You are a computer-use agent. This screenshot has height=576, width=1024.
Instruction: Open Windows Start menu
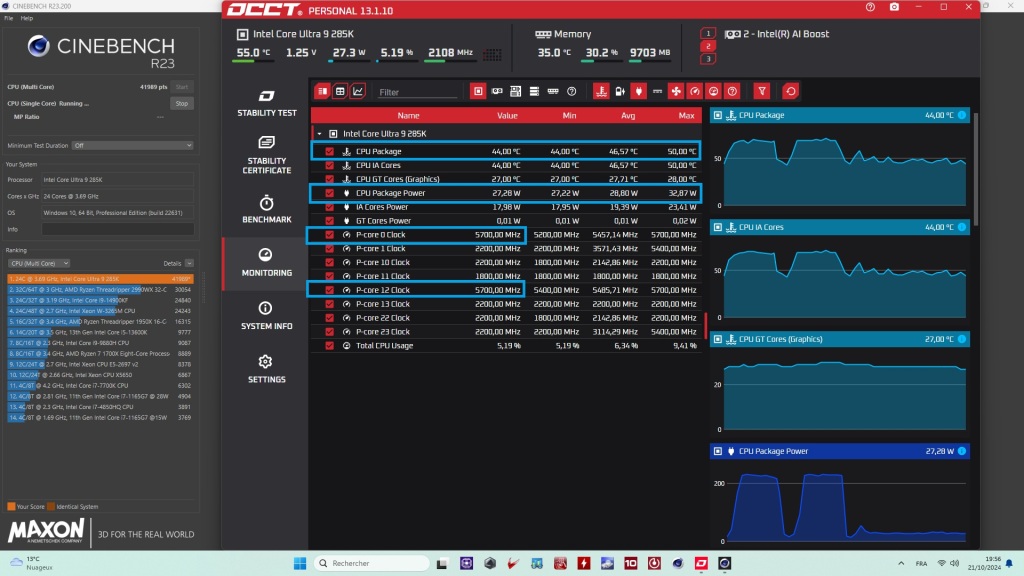pos(300,564)
